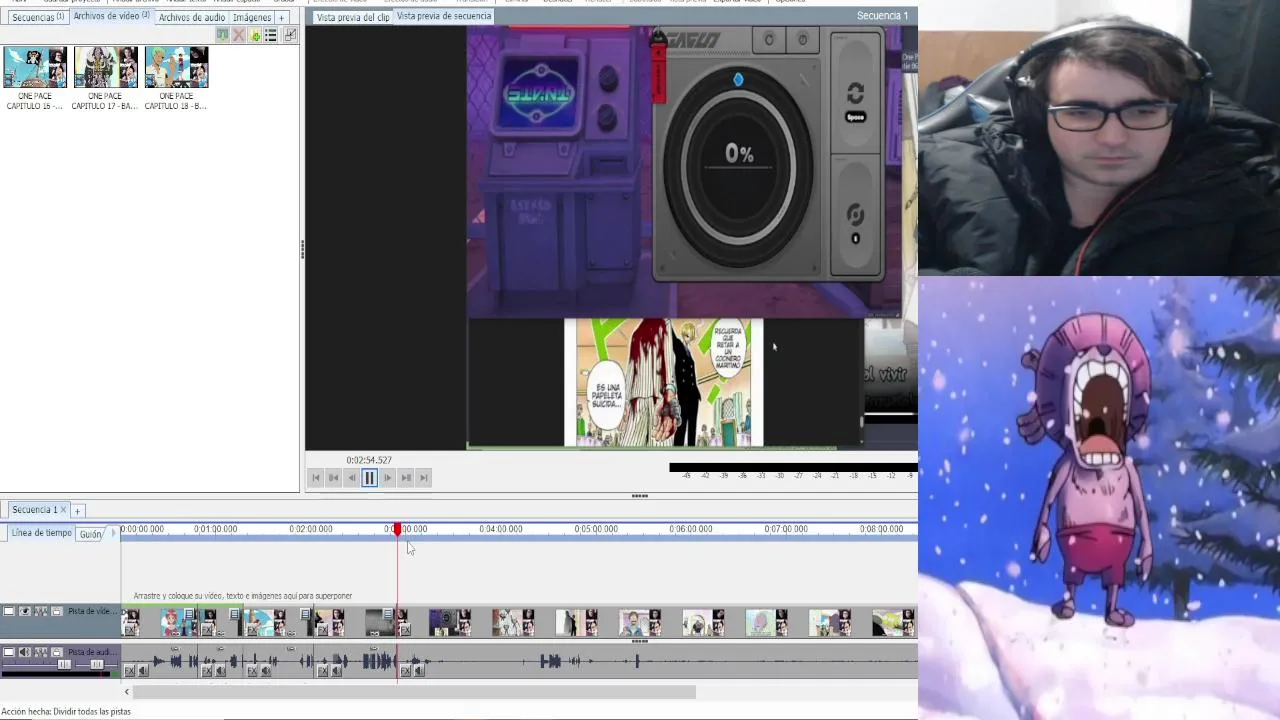Screen dimensions: 1280x720
Task: Jump to sequence start button
Action: 316,478
